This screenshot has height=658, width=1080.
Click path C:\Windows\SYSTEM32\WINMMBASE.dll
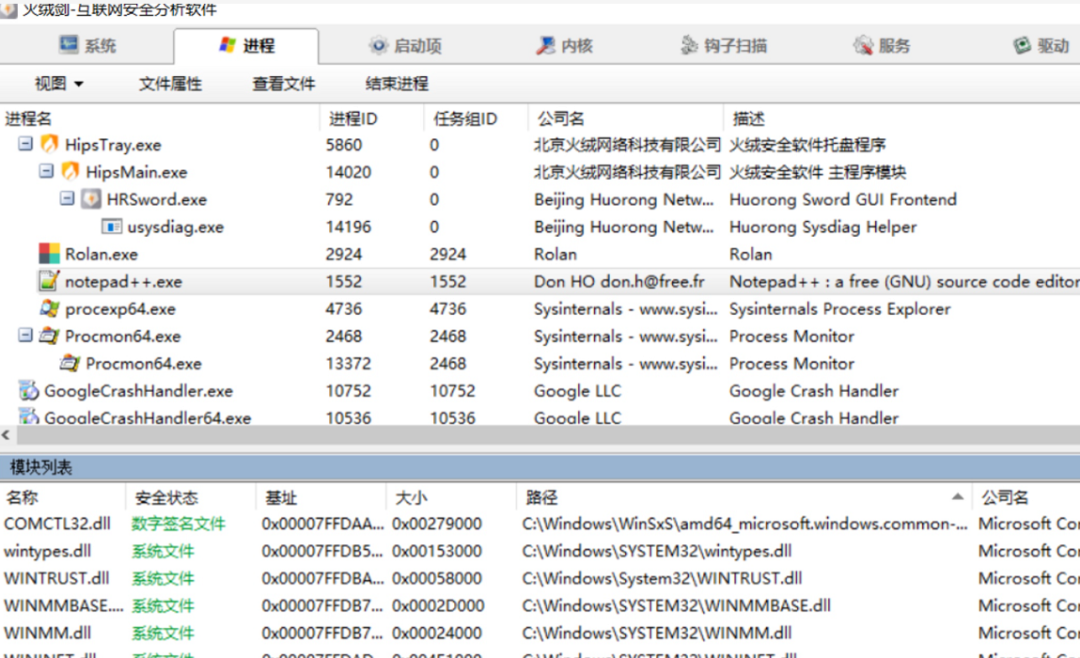click(676, 606)
